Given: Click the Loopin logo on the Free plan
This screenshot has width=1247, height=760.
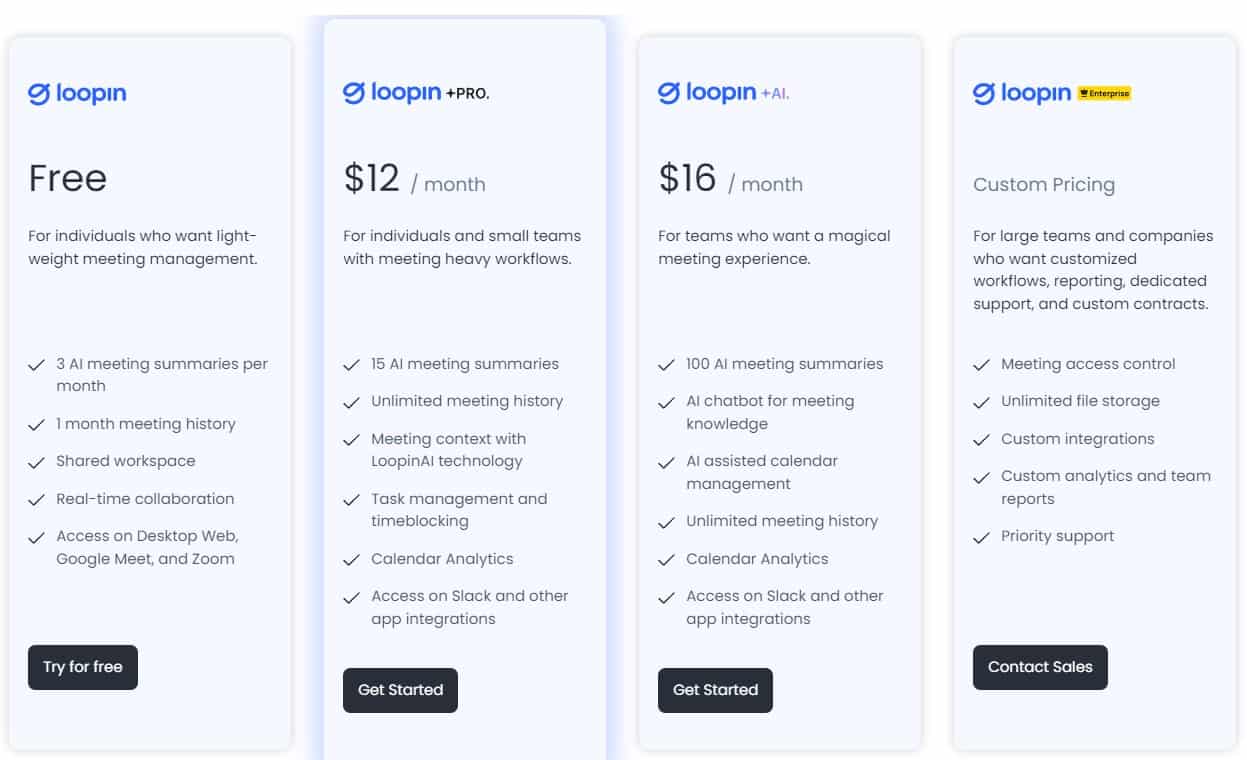Looking at the screenshot, I should (77, 93).
